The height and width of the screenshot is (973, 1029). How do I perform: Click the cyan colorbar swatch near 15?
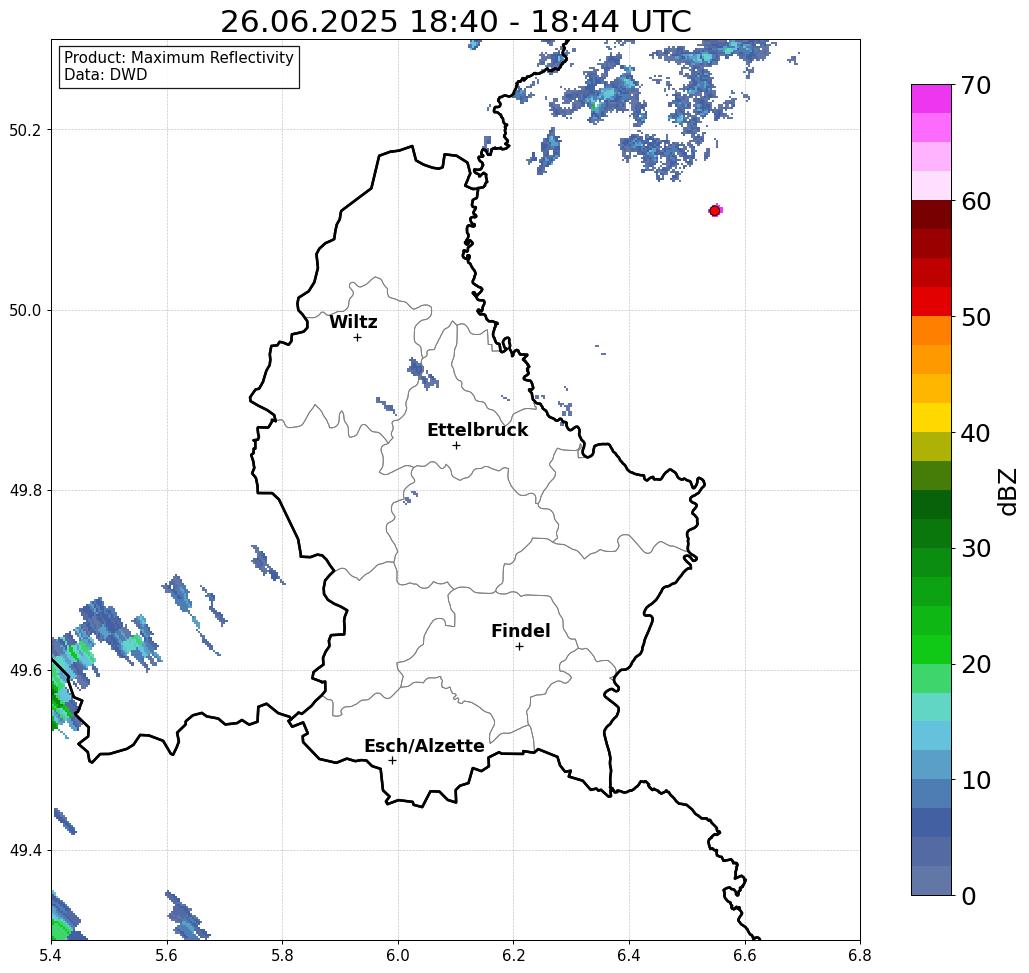point(931,707)
